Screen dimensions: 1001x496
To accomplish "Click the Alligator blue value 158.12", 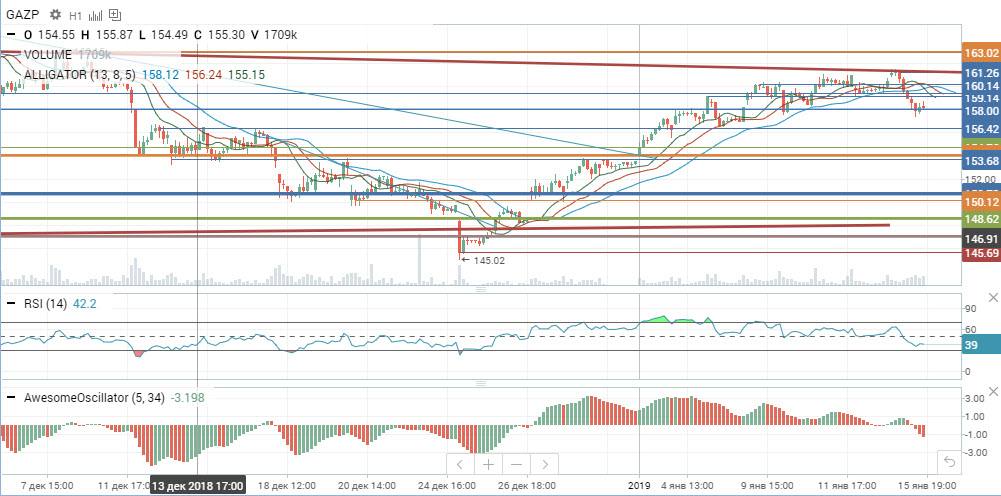I will pyautogui.click(x=161, y=75).
